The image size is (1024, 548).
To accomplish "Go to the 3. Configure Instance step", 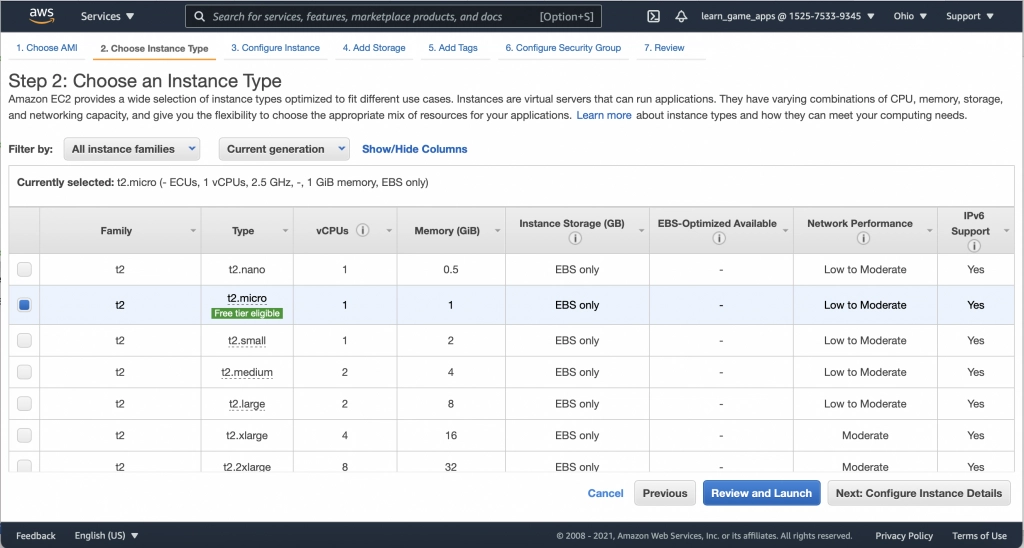I will pyautogui.click(x=276, y=48).
